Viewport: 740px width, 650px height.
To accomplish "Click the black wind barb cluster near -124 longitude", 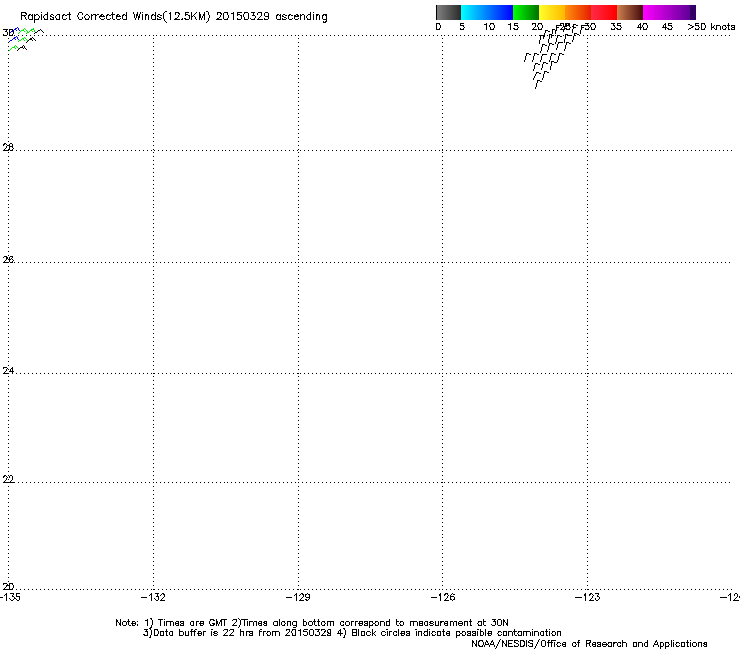I will 553,56.
